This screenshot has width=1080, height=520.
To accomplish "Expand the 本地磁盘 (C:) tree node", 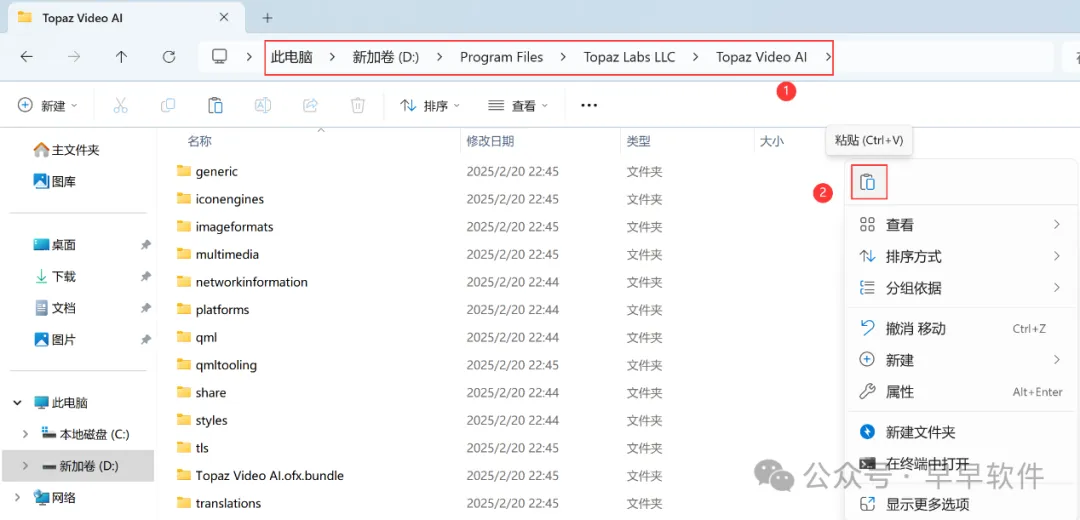I will tap(25, 435).
